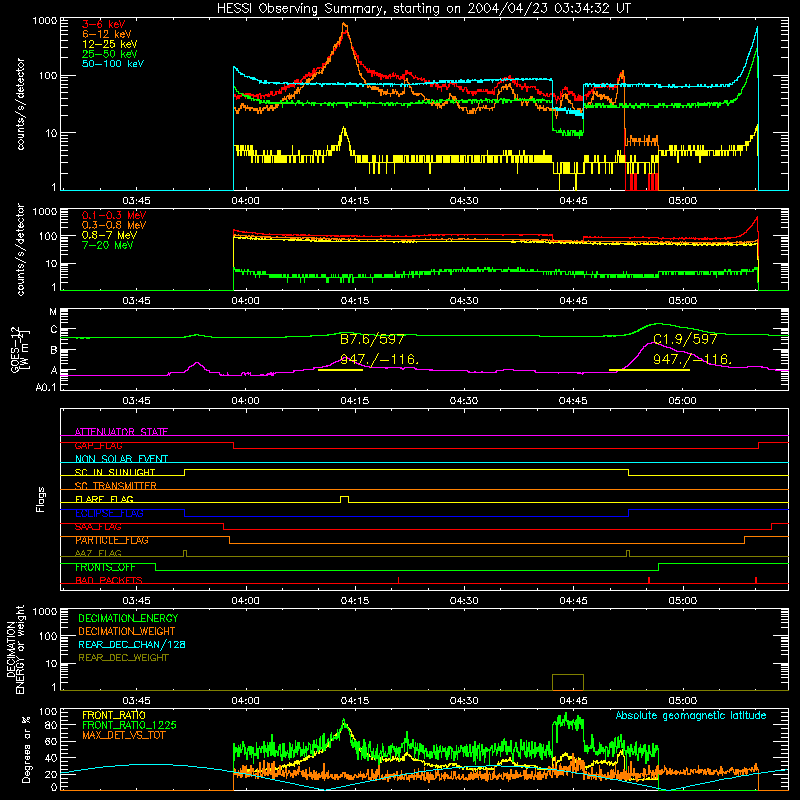Viewport: 800px width, 800px height.
Task: Click the B7.6/597 flare annotation
Action: point(372,339)
